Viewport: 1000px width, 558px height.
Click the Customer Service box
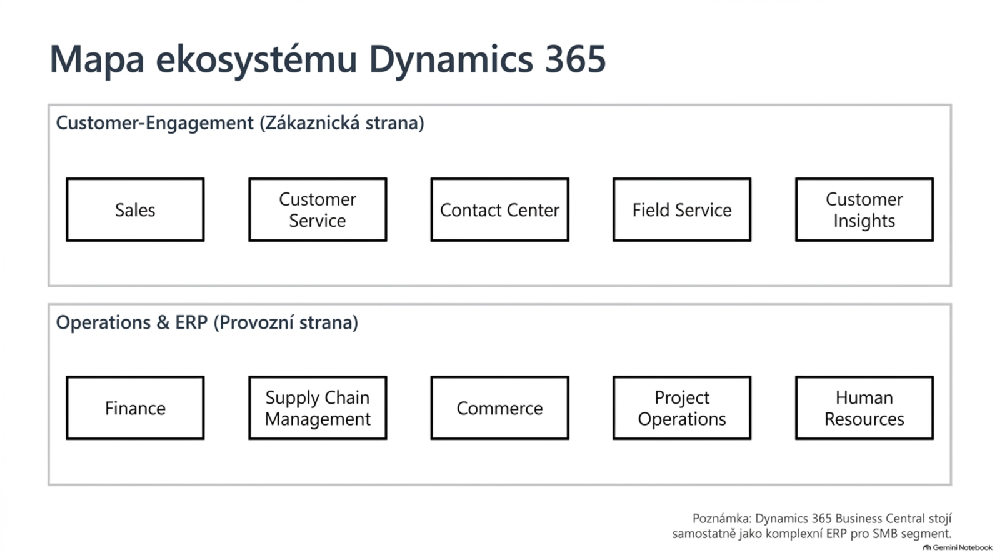318,209
